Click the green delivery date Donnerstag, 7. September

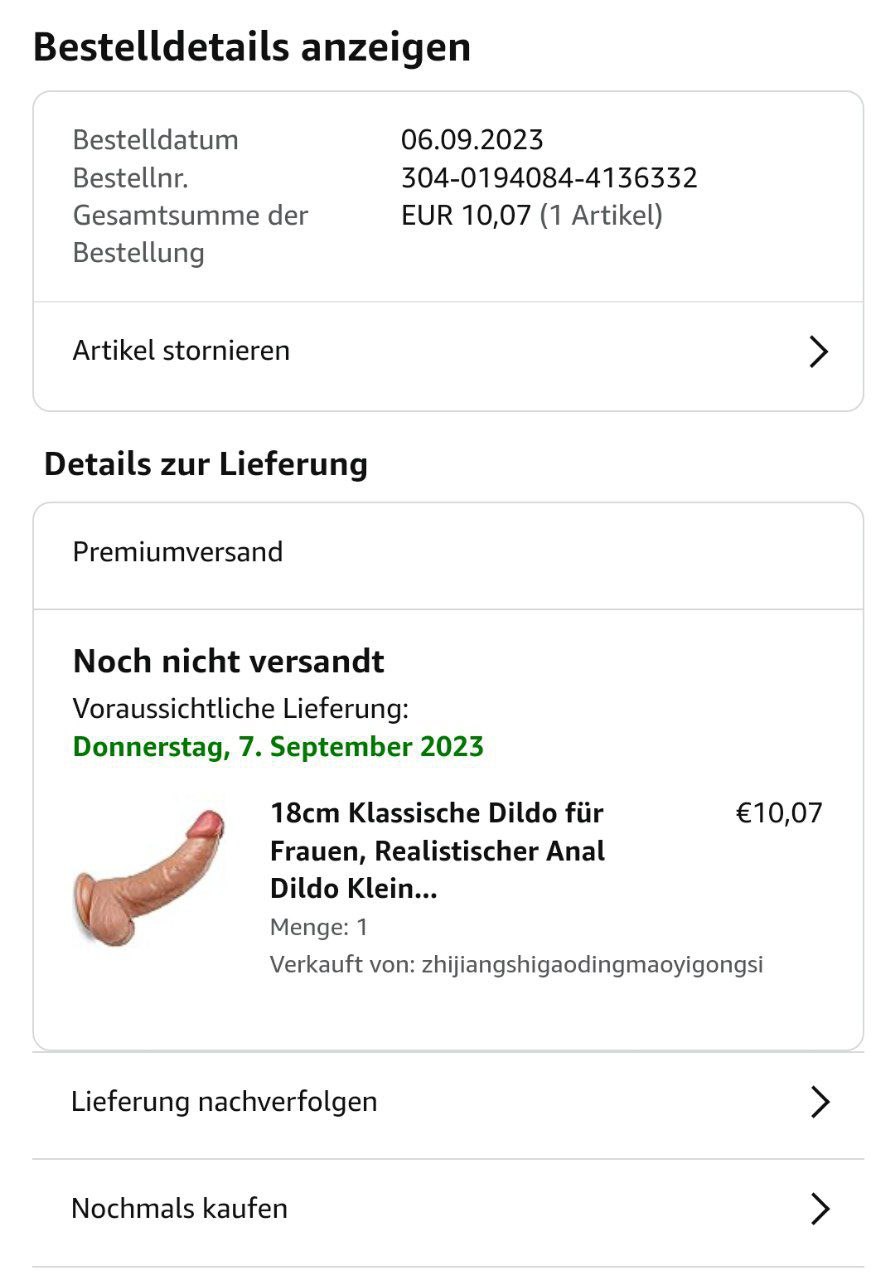click(x=278, y=747)
